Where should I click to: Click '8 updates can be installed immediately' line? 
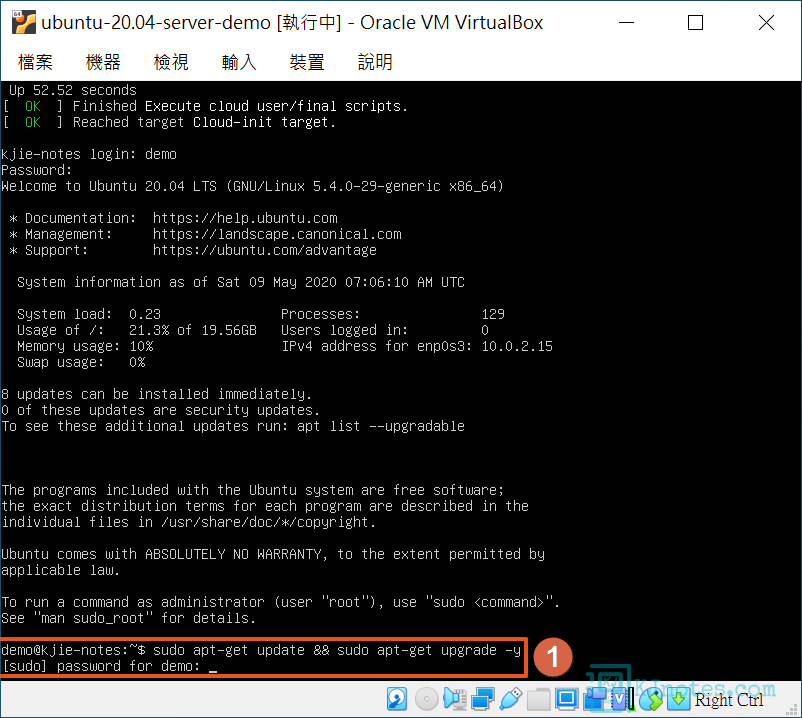(x=157, y=394)
